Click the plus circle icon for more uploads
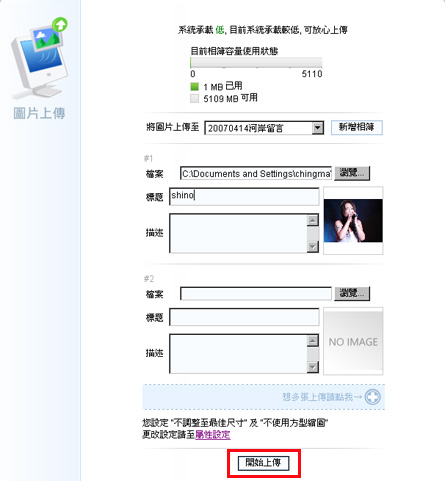Viewport: 445px width, 481px height. [372, 397]
